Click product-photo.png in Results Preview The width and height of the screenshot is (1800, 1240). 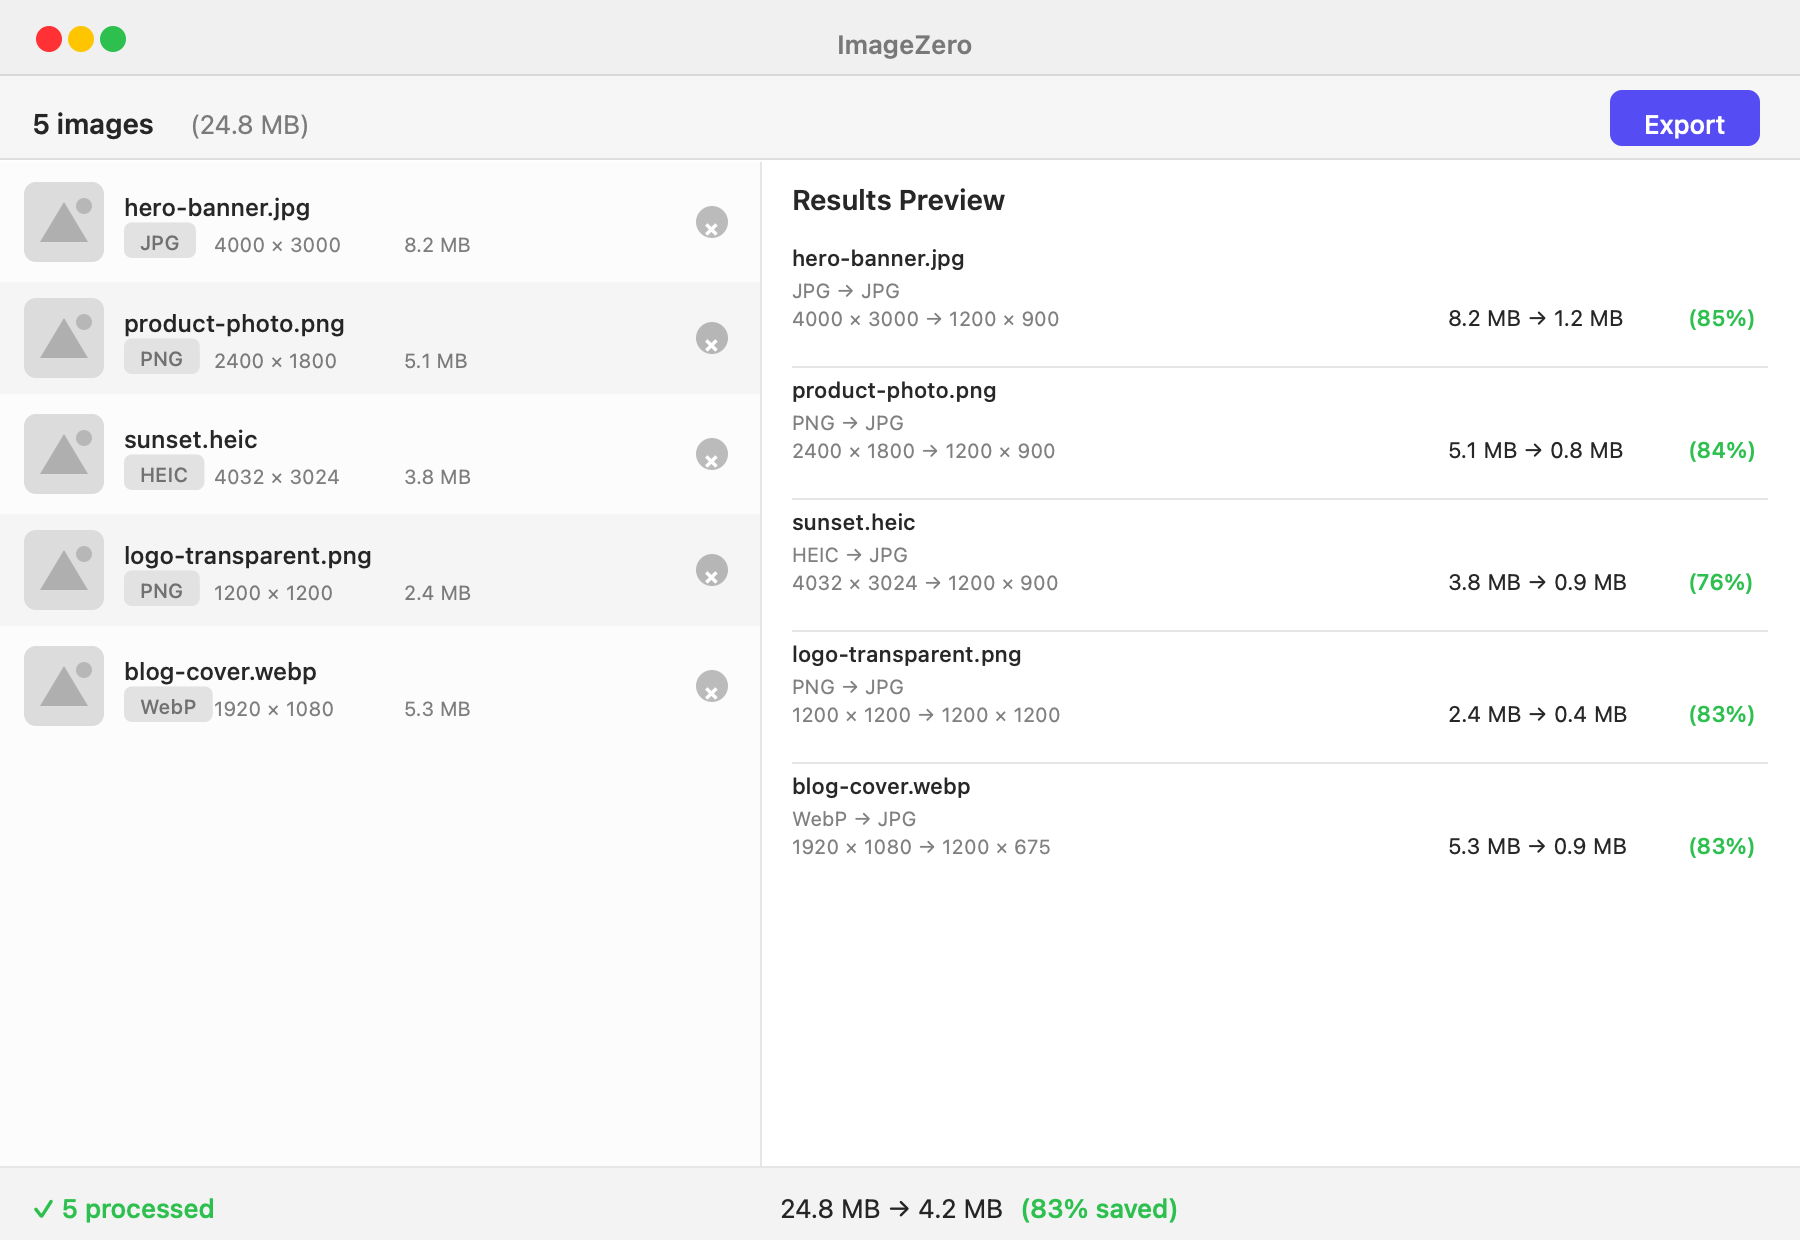tap(894, 390)
